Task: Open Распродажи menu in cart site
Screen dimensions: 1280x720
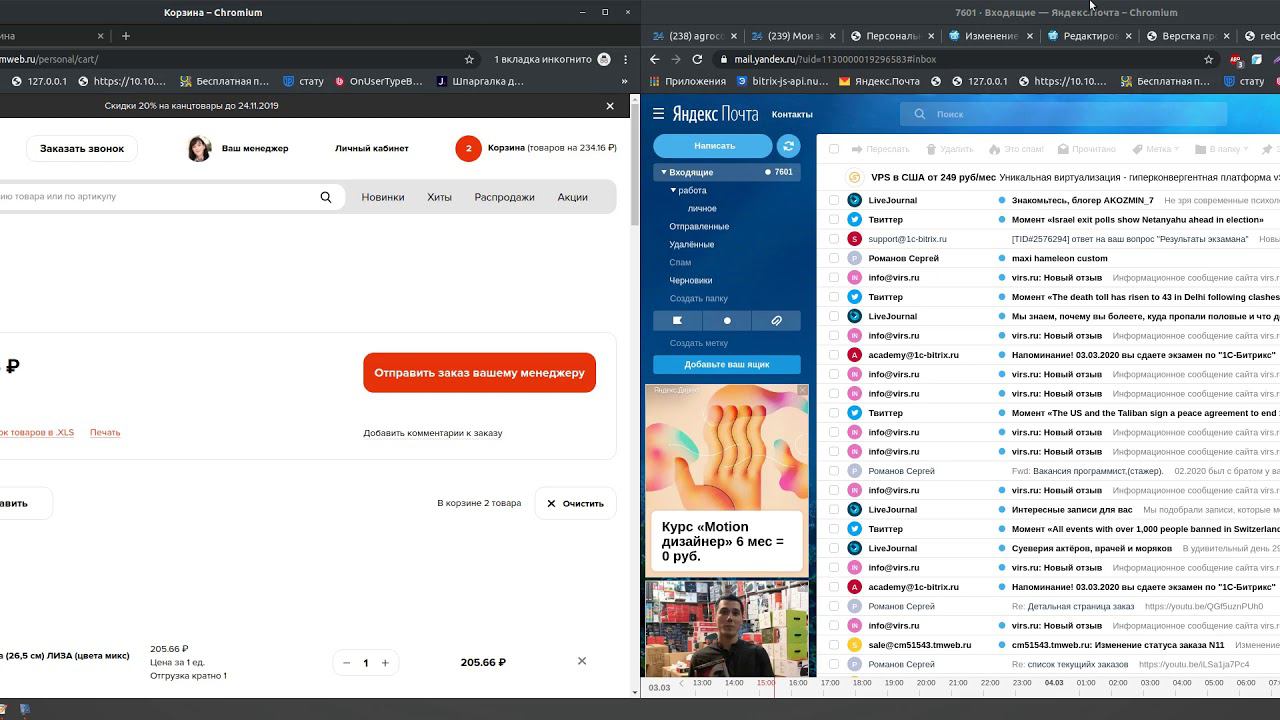Action: pyautogui.click(x=504, y=197)
